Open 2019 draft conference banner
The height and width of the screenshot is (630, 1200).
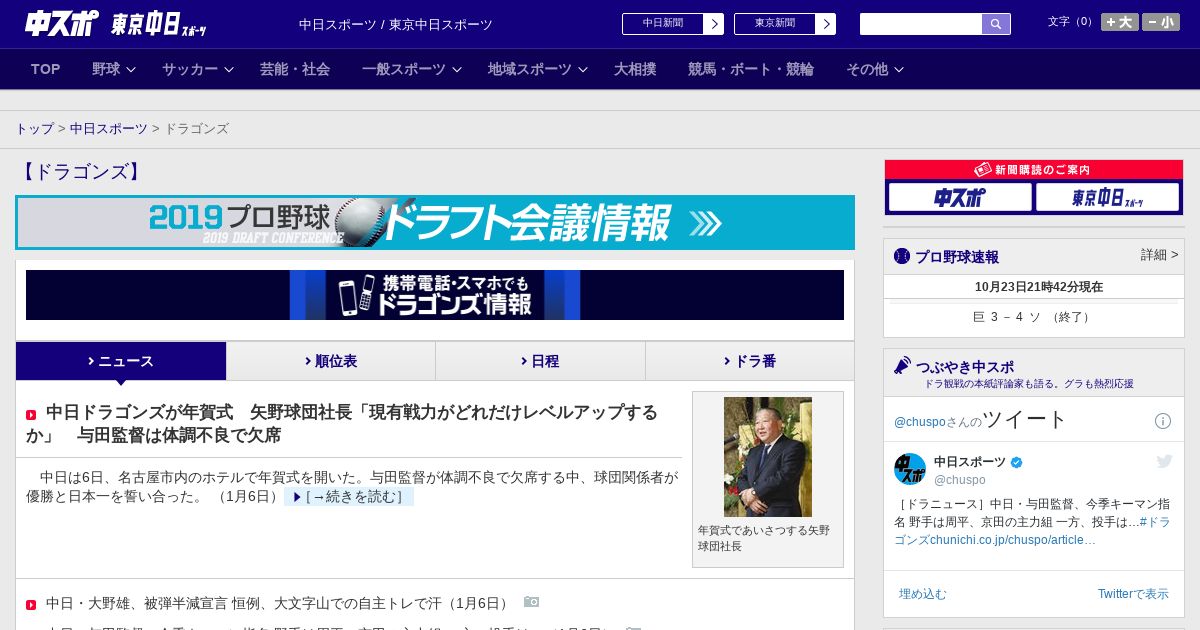click(x=435, y=222)
